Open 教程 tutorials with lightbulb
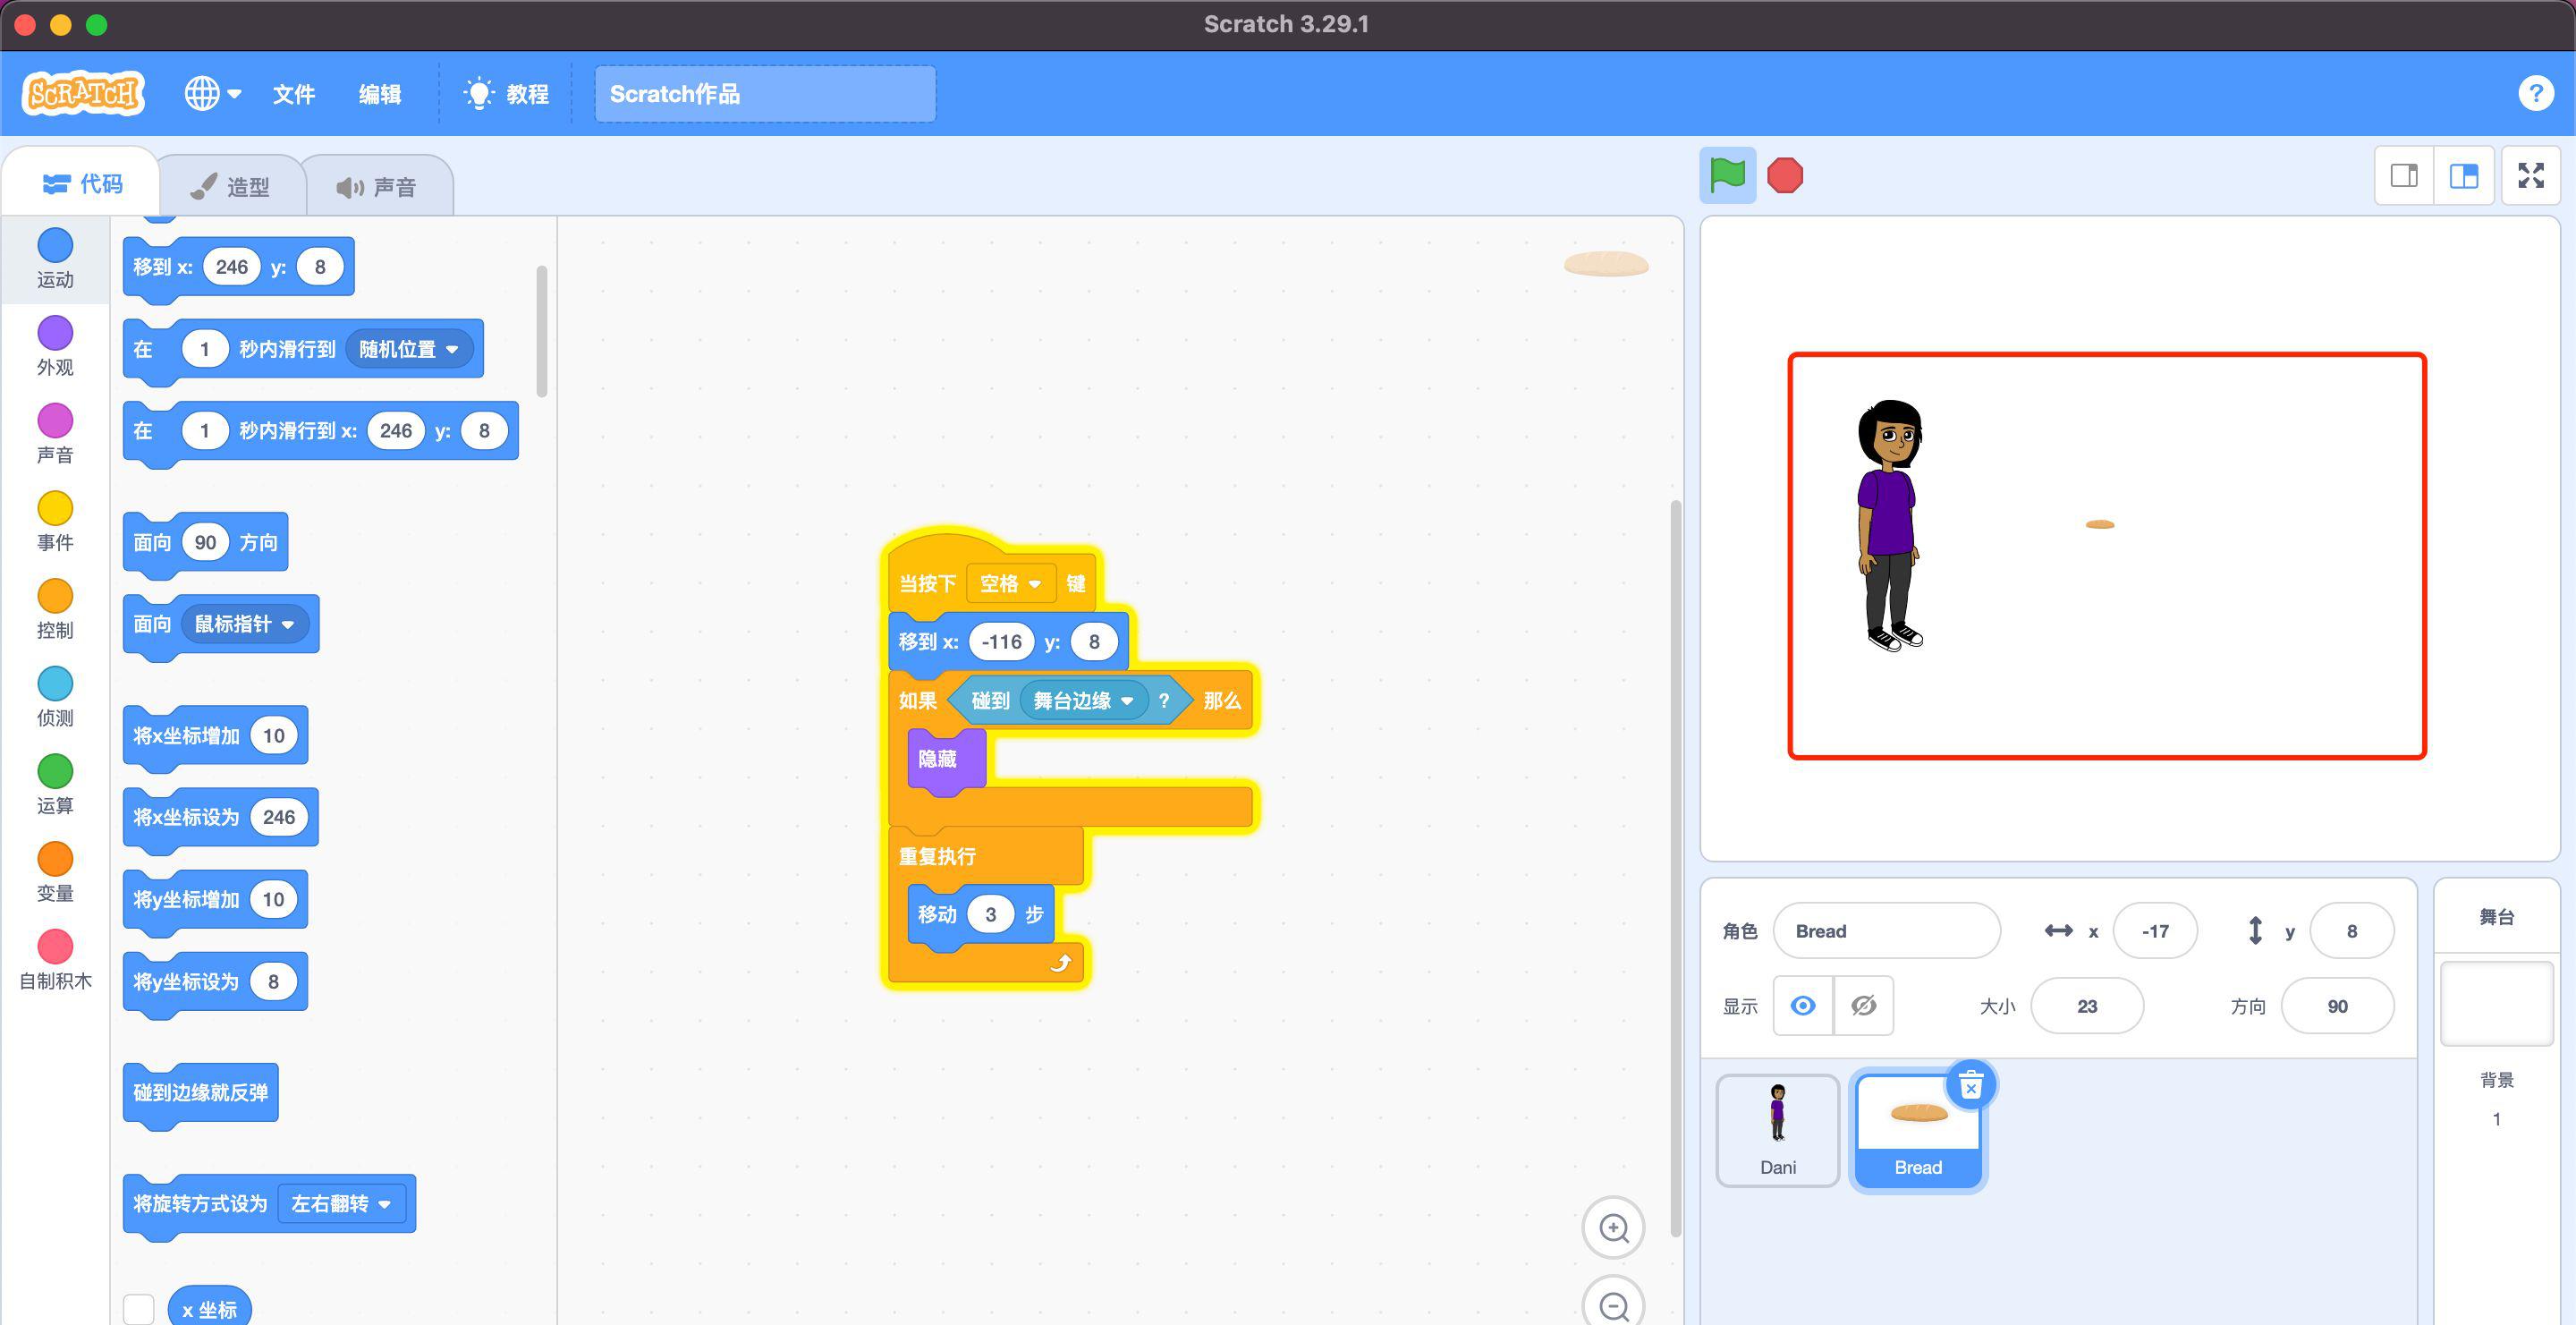 click(506, 94)
